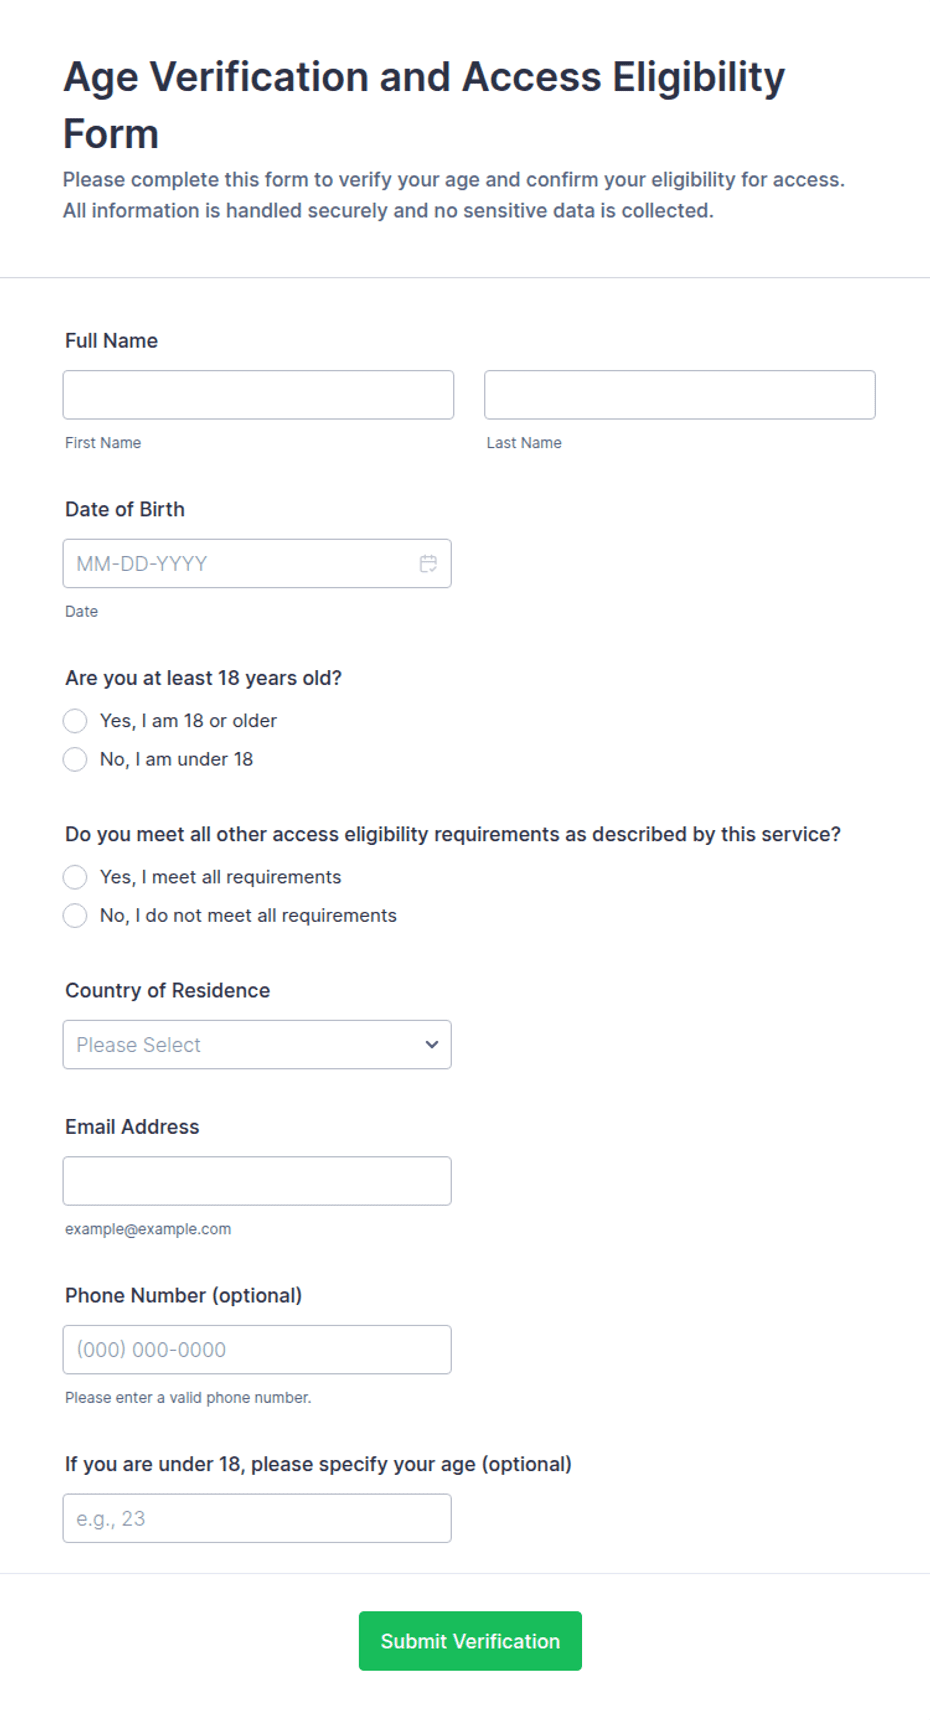930x1720 pixels.
Task: Click the Date of Birth label
Action: tap(125, 509)
